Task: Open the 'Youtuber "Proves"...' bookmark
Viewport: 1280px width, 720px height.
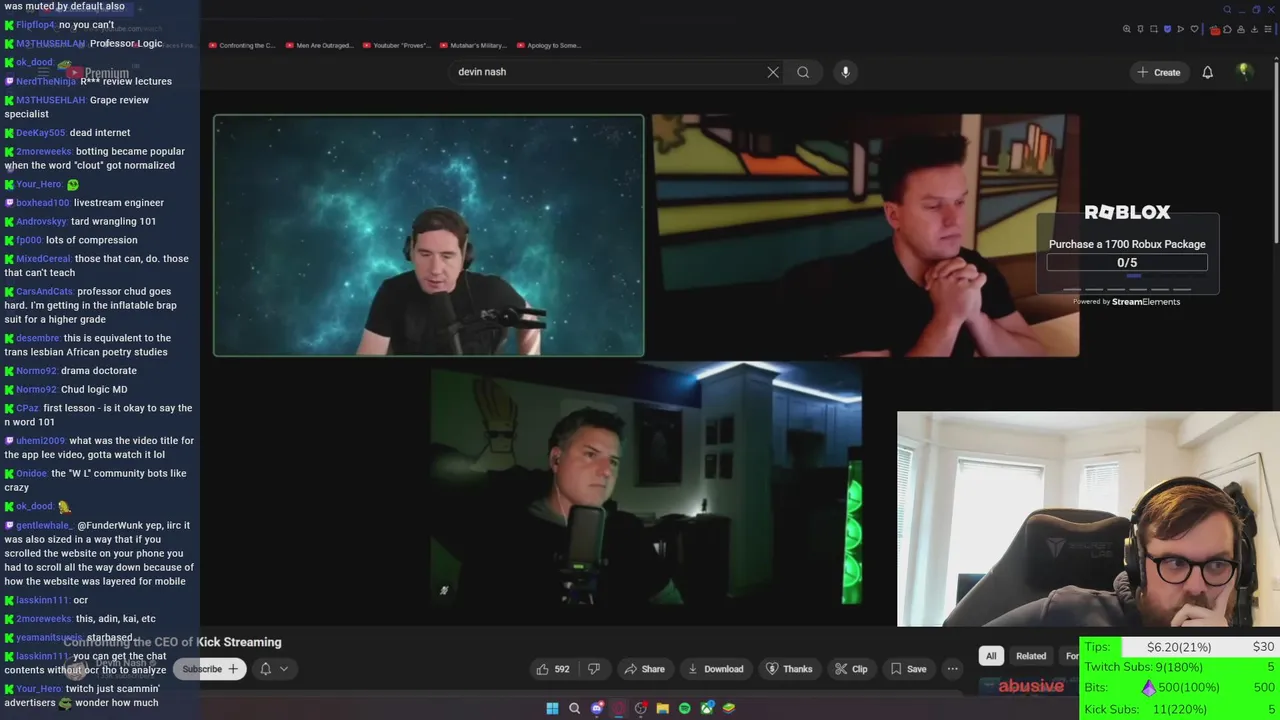Action: click(x=396, y=45)
